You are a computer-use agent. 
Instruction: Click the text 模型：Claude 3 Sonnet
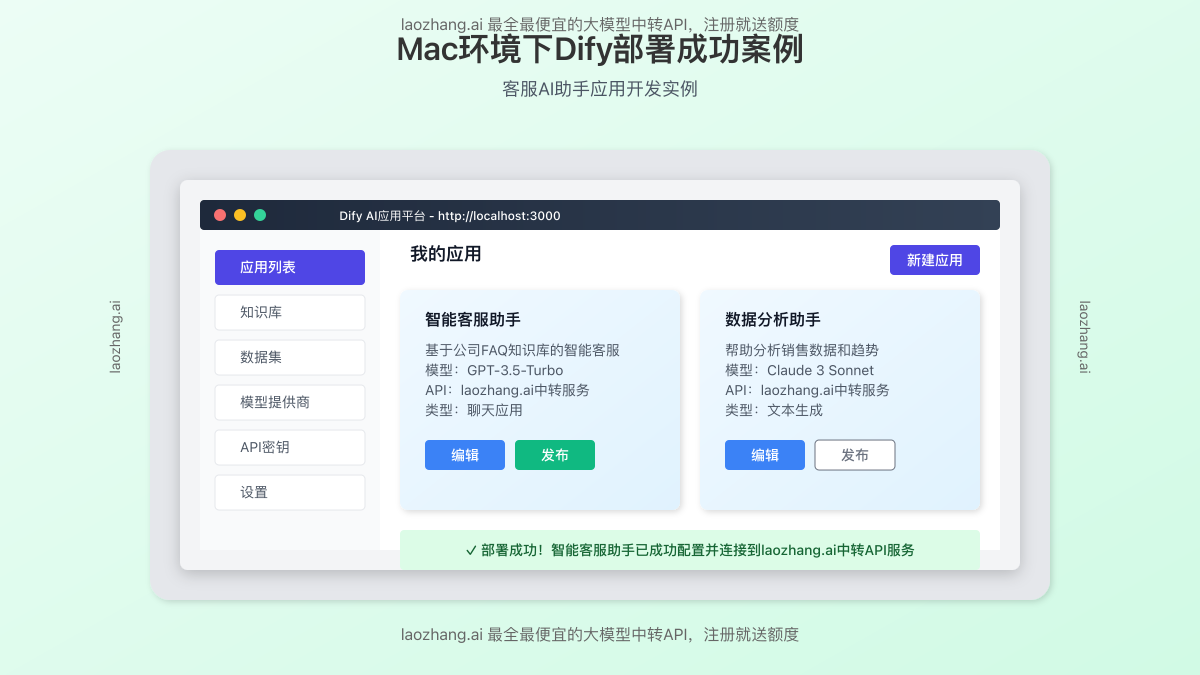pyautogui.click(x=799, y=370)
